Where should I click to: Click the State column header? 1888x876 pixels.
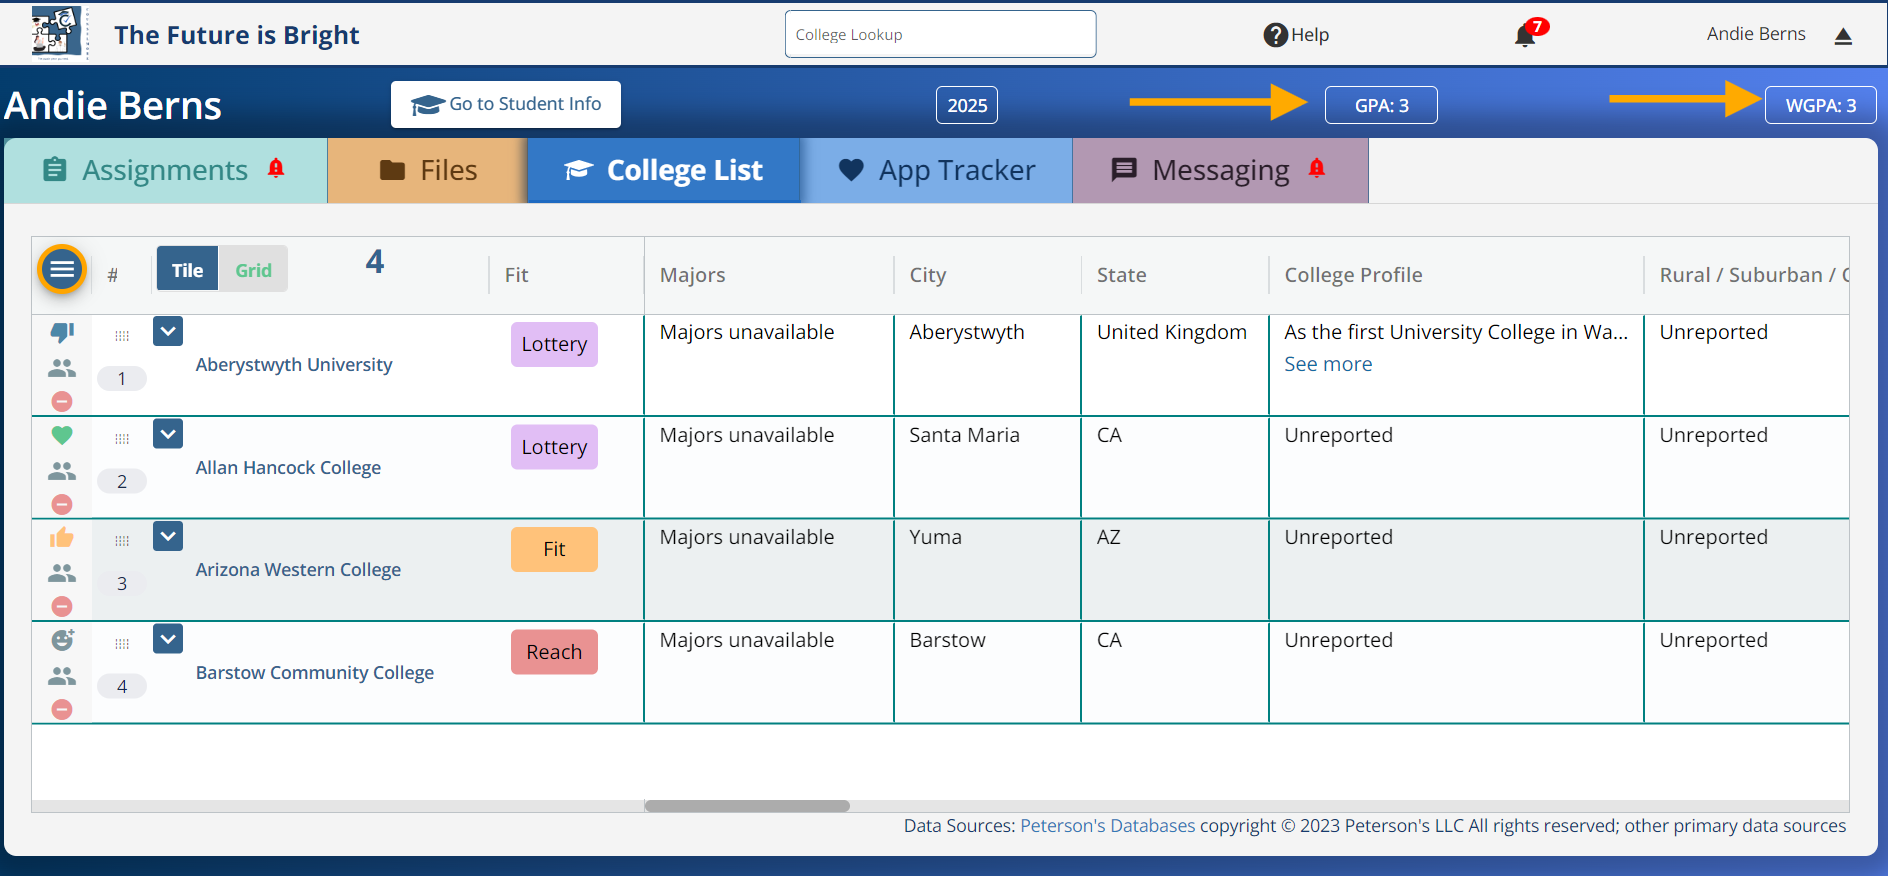click(1121, 275)
